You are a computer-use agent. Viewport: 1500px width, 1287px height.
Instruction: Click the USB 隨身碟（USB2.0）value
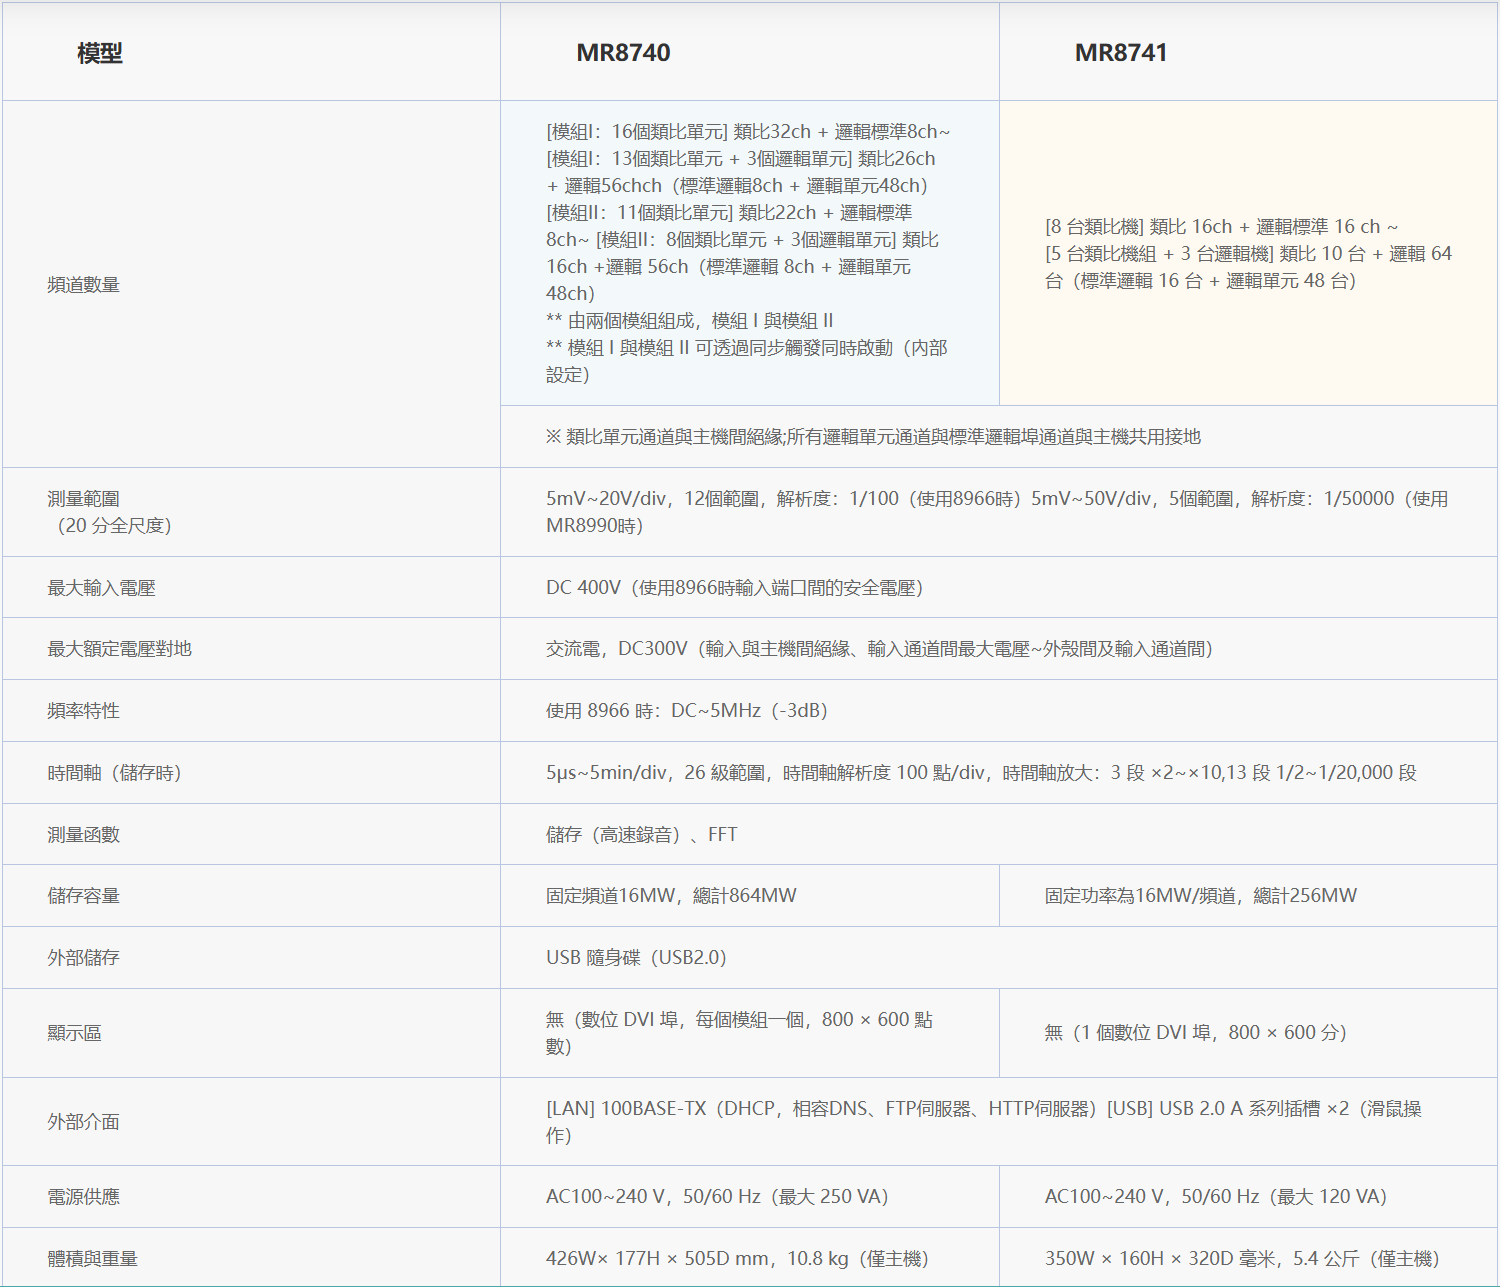pyautogui.click(x=636, y=958)
